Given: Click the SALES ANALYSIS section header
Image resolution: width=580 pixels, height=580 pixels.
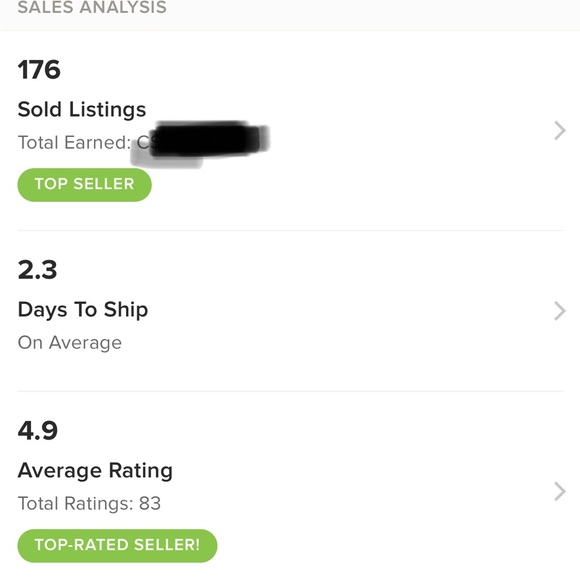Looking at the screenshot, I should click(92, 7).
